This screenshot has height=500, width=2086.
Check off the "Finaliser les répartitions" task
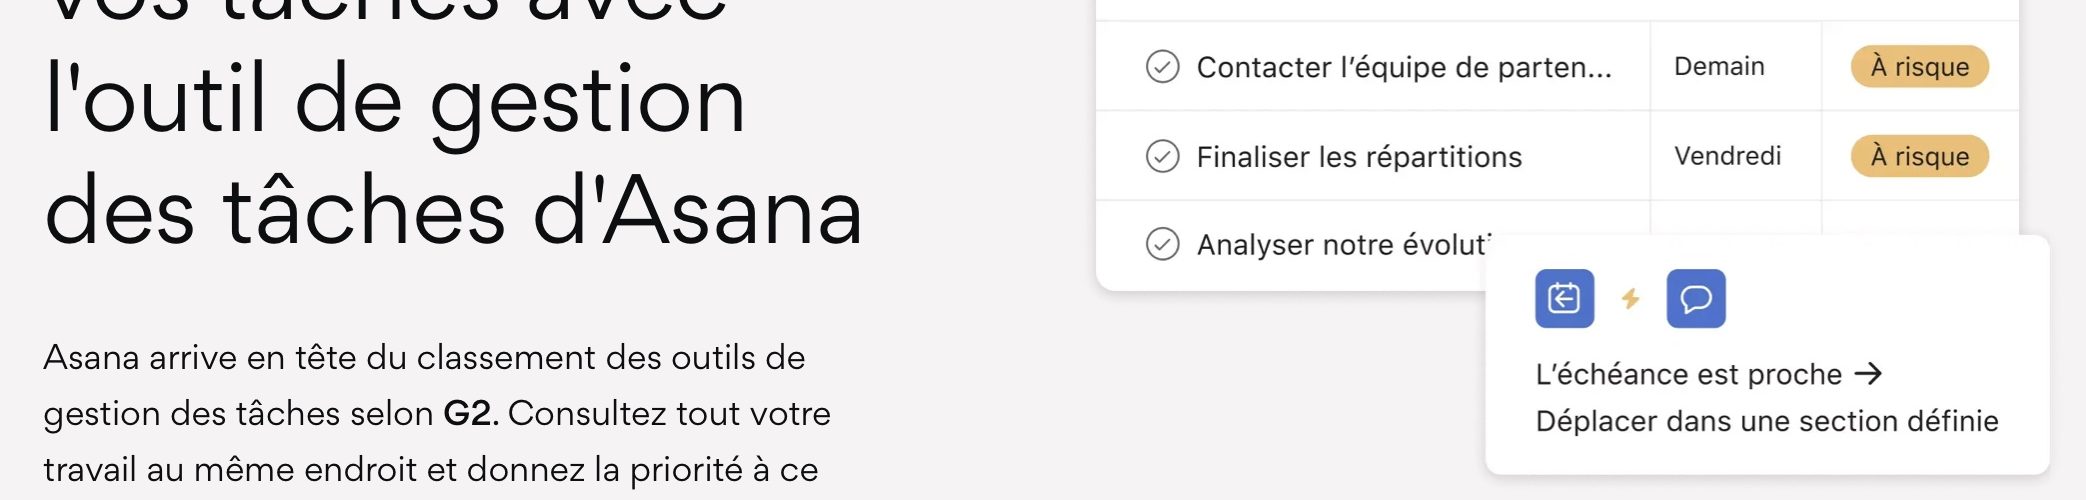(1162, 156)
